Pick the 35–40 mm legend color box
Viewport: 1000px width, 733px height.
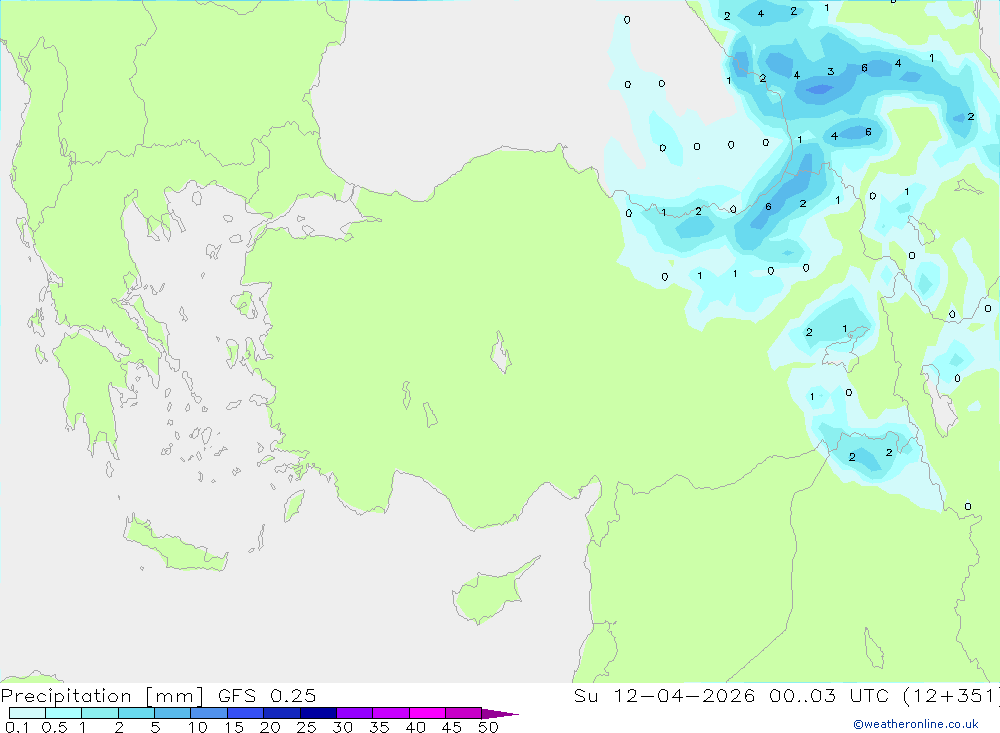coord(390,713)
